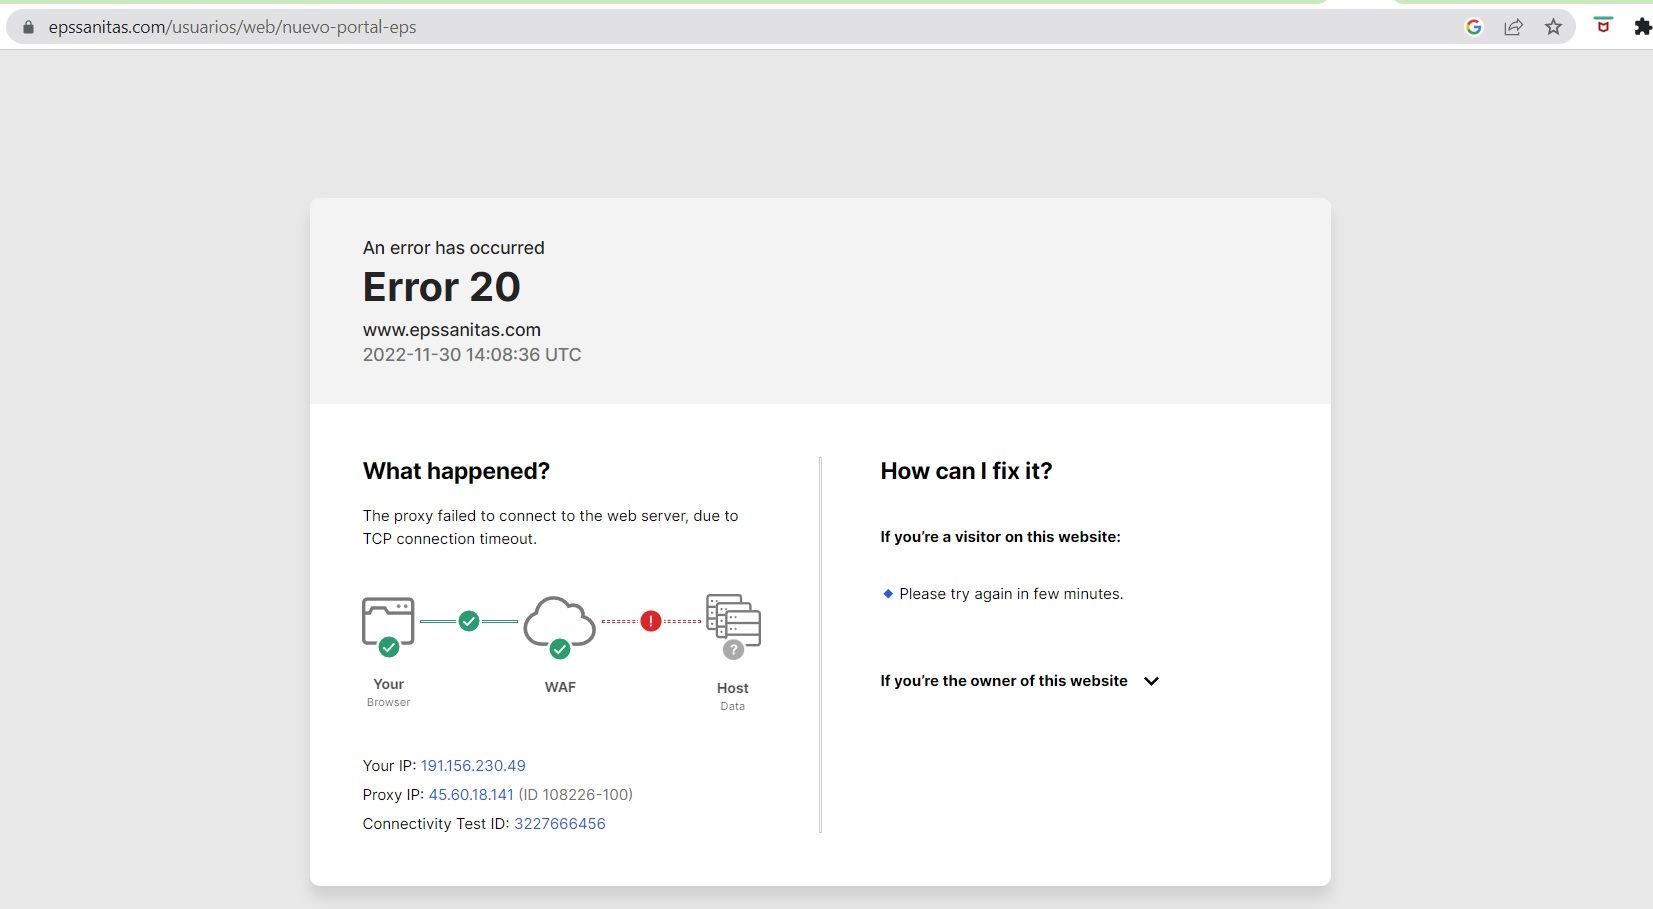This screenshot has width=1653, height=909.
Task: Click the Your Browser window icon
Action: (388, 626)
